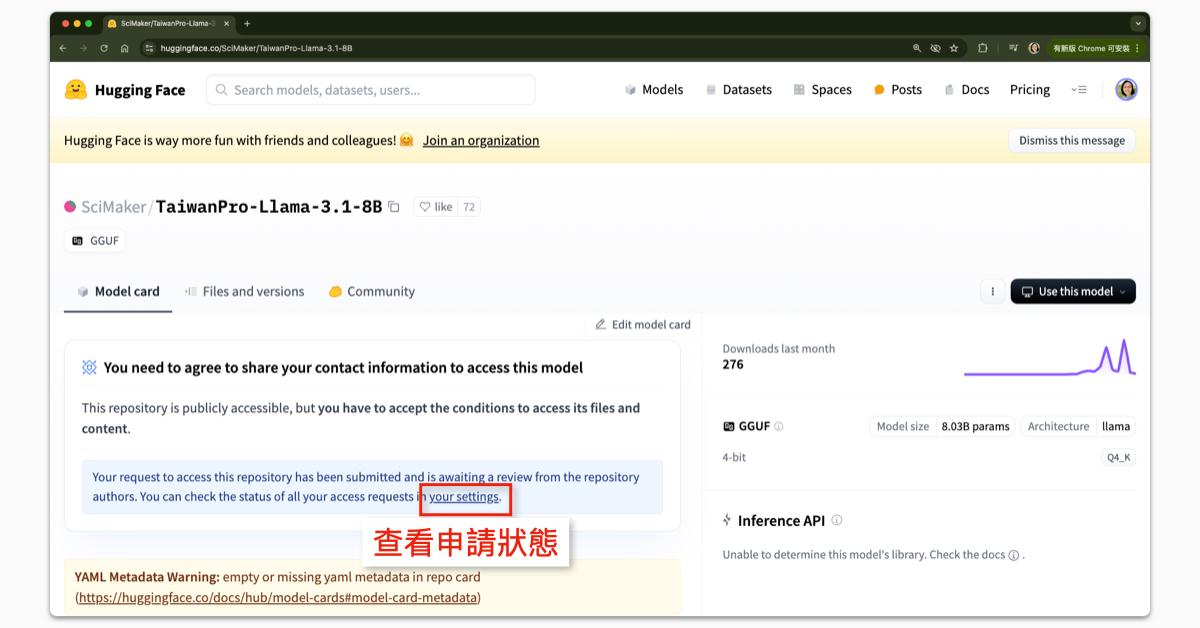
Task: Expand the Use this model dropdown
Action: tap(1073, 292)
